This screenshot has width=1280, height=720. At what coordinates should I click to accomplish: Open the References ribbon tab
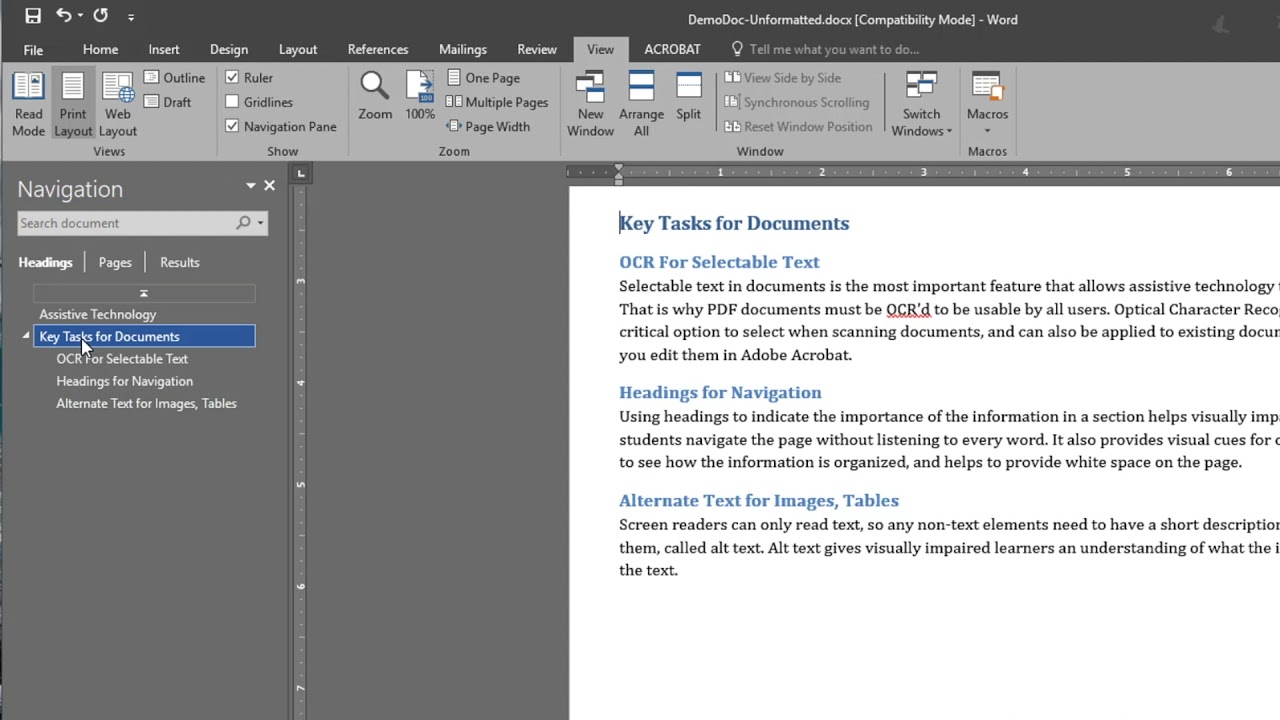coord(378,49)
